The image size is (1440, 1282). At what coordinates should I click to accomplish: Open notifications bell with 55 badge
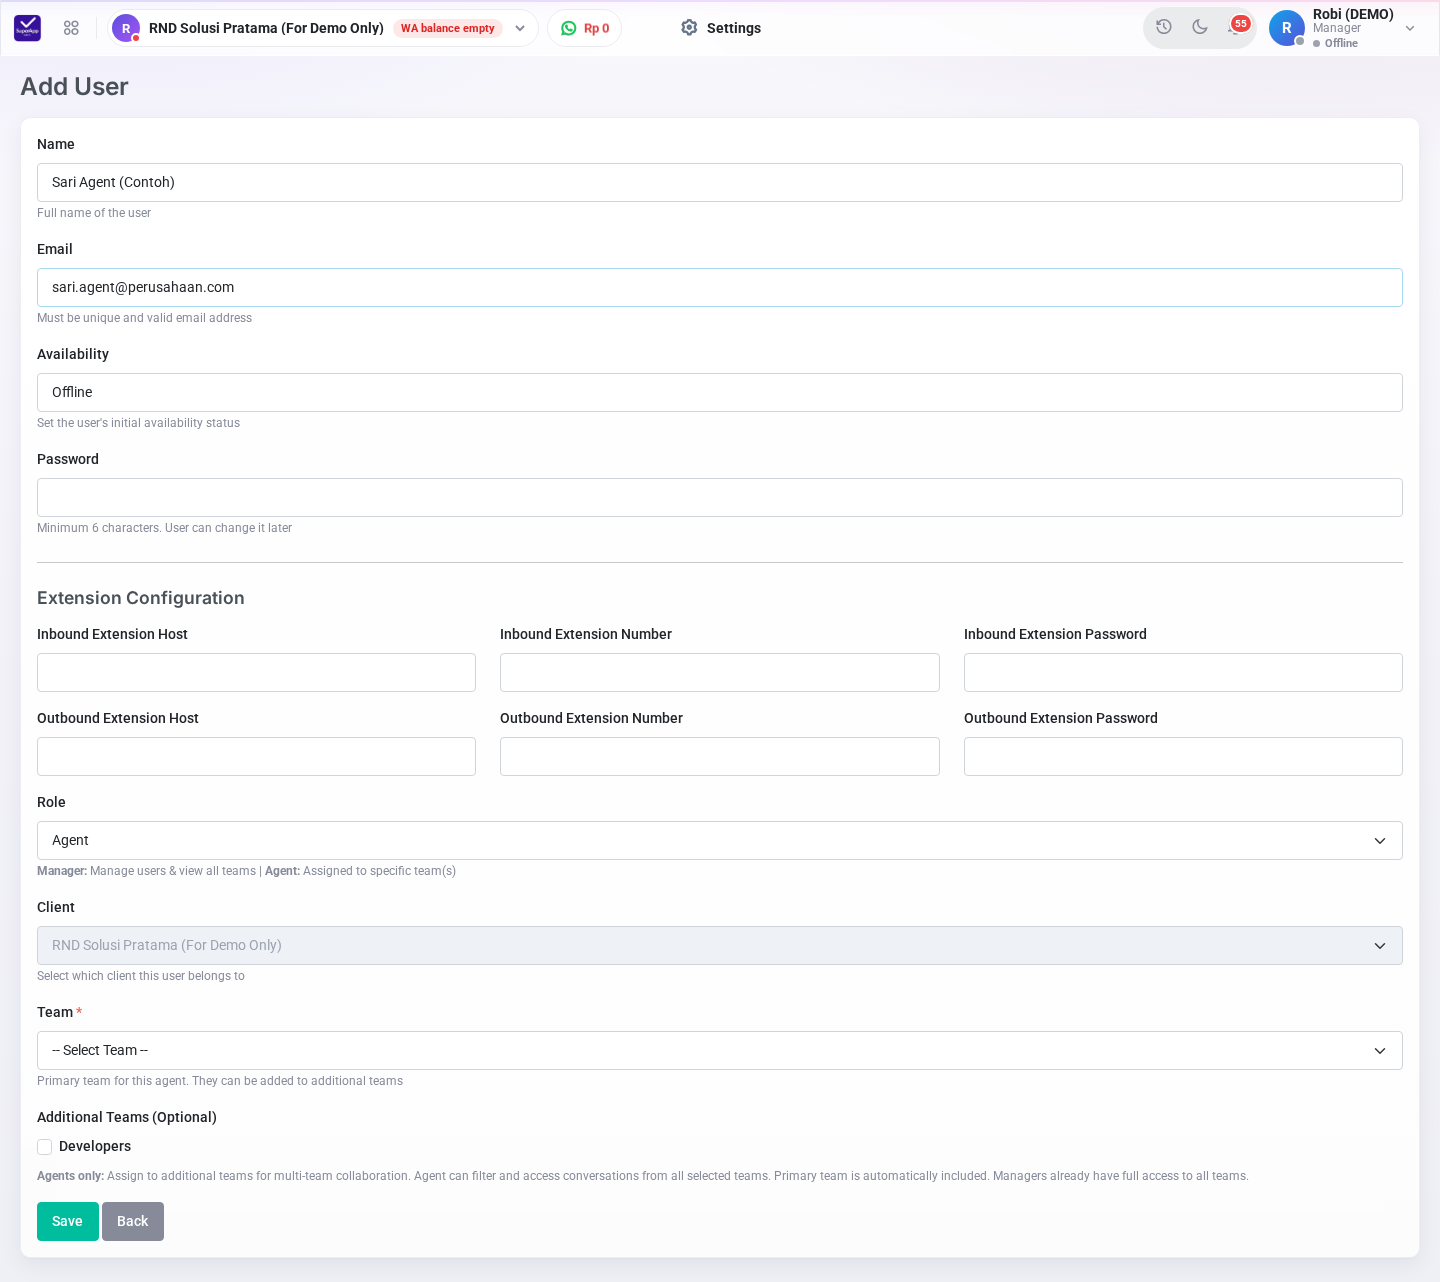(1237, 26)
